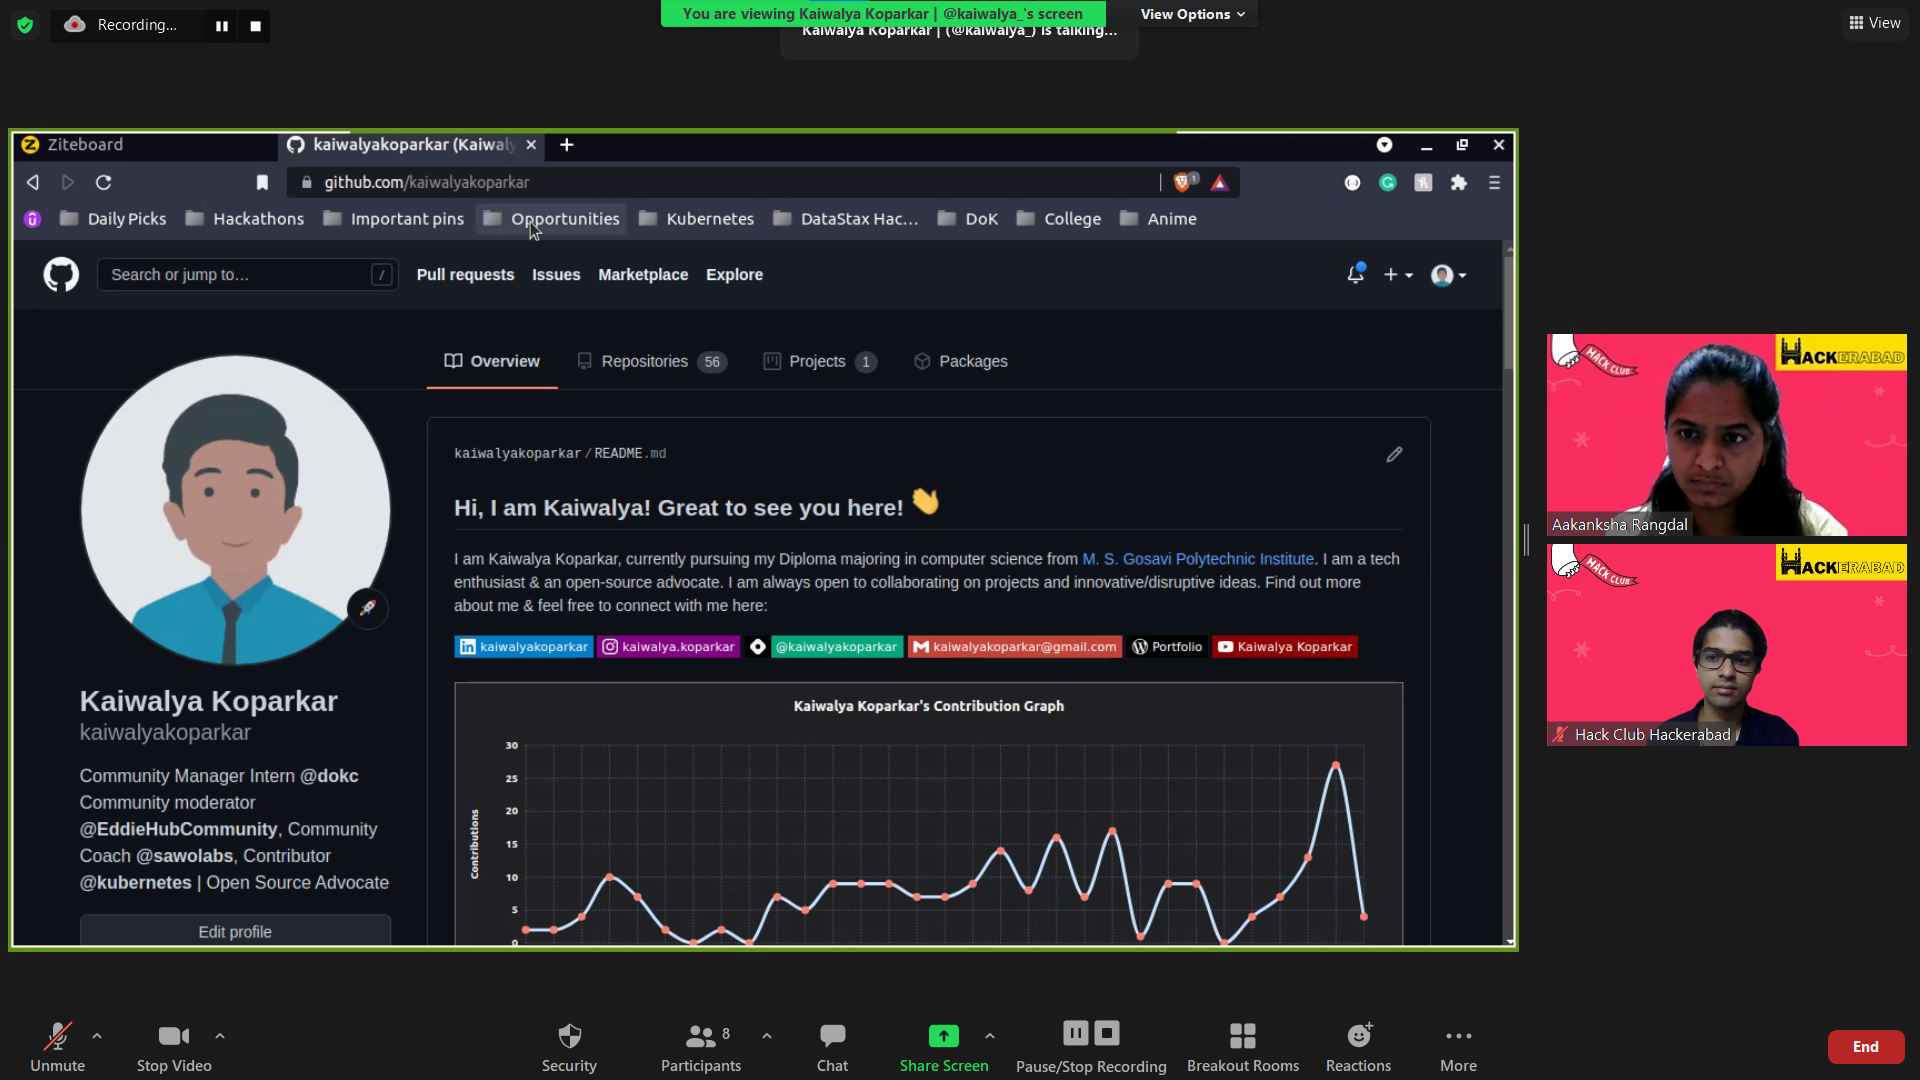Viewport: 1920px width, 1080px height.
Task: Expand audio options arrow beside Unmute
Action: point(97,1036)
